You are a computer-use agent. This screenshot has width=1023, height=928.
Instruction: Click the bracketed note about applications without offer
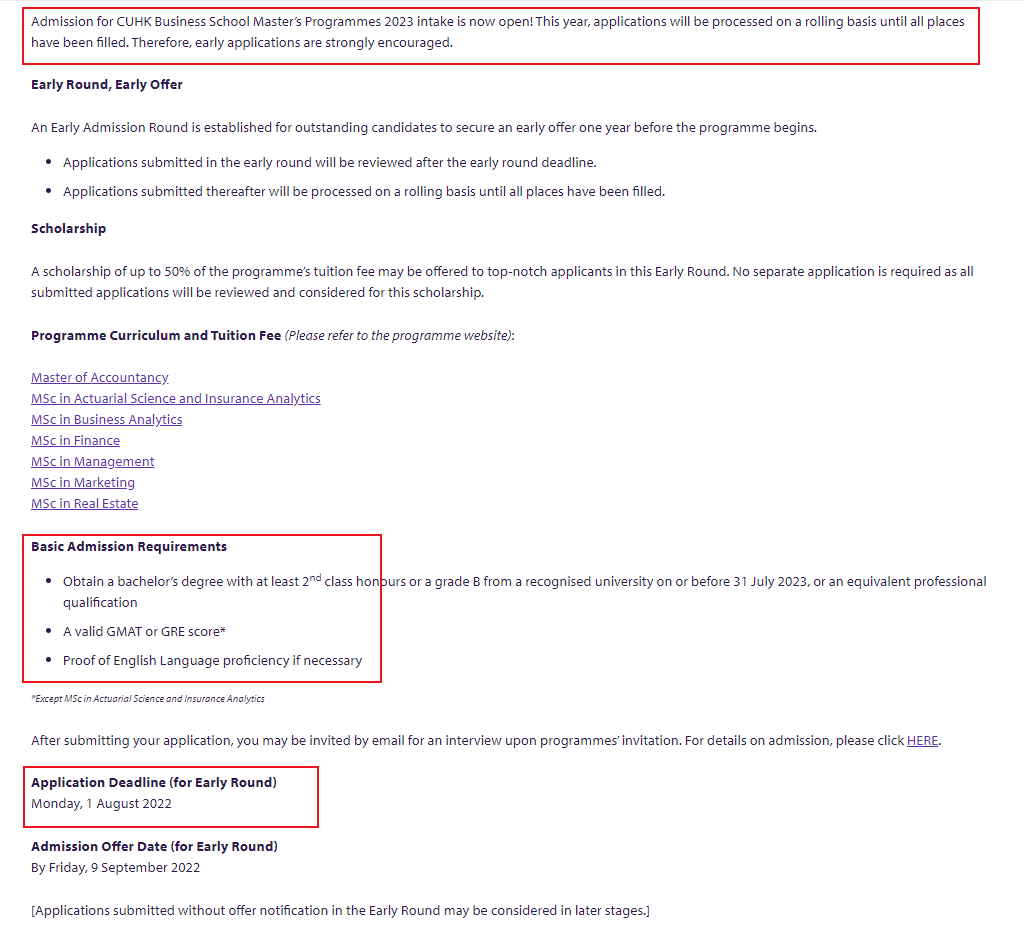click(x=340, y=911)
